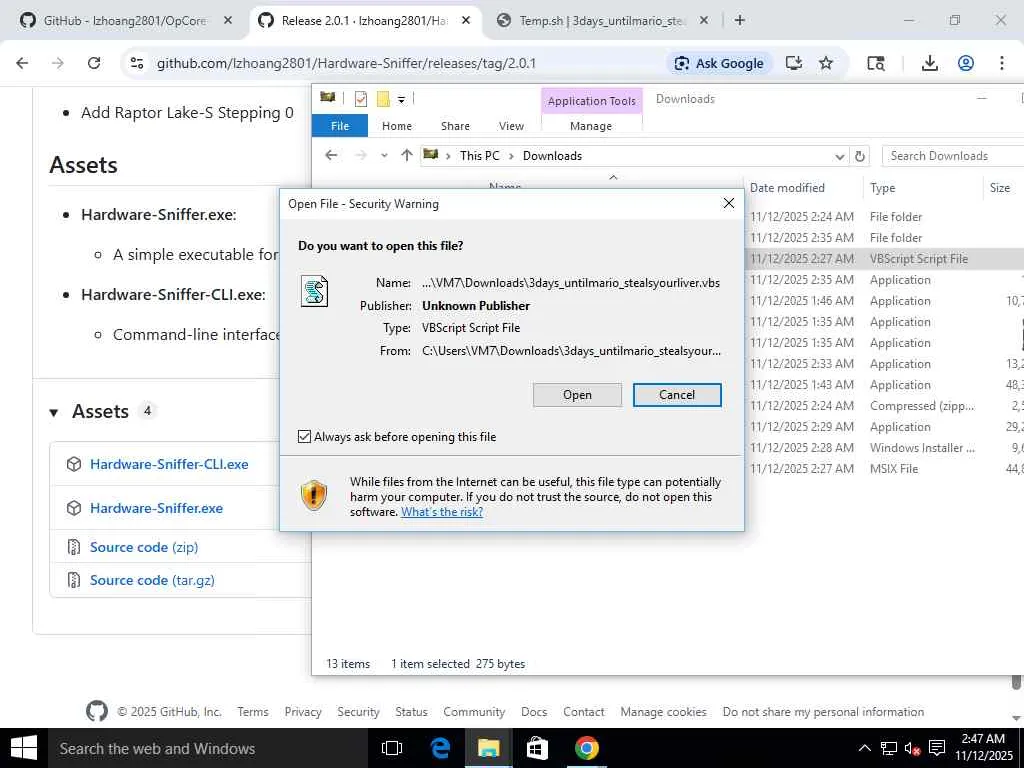The height and width of the screenshot is (768, 1024).
Task: Sort by Date modified column header
Action: pos(787,187)
